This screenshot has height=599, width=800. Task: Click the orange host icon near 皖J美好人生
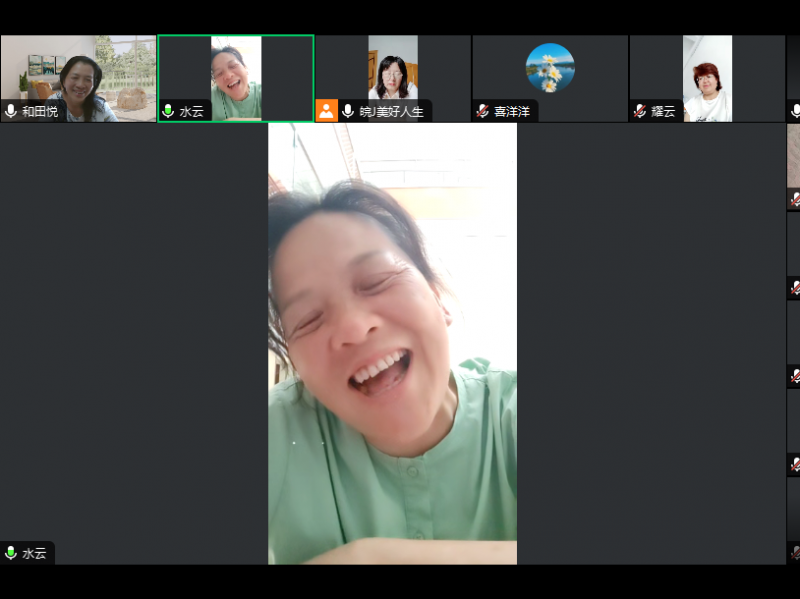[x=326, y=111]
